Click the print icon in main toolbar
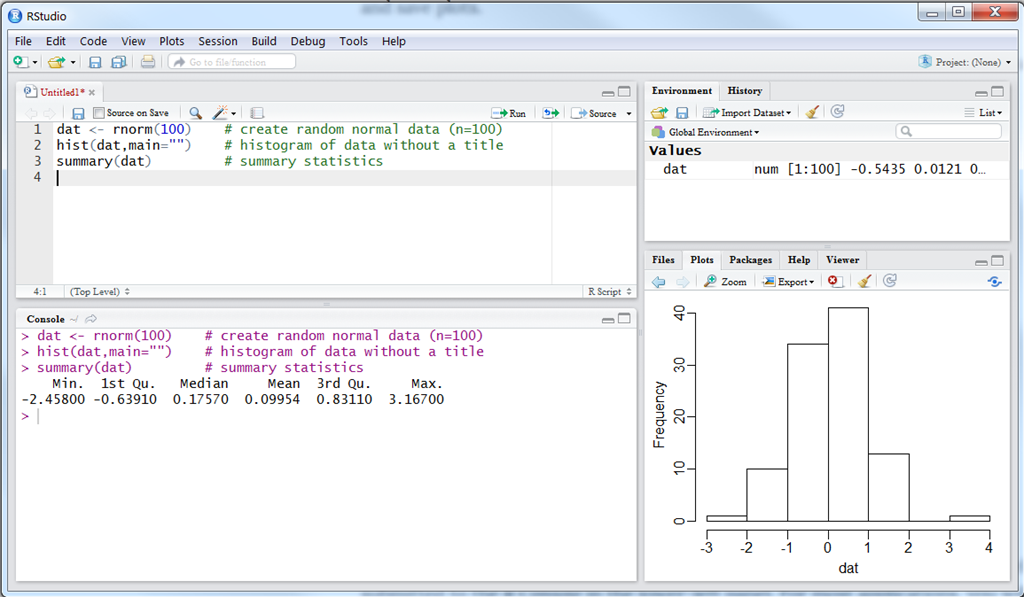The height and width of the screenshot is (597, 1024). [147, 62]
